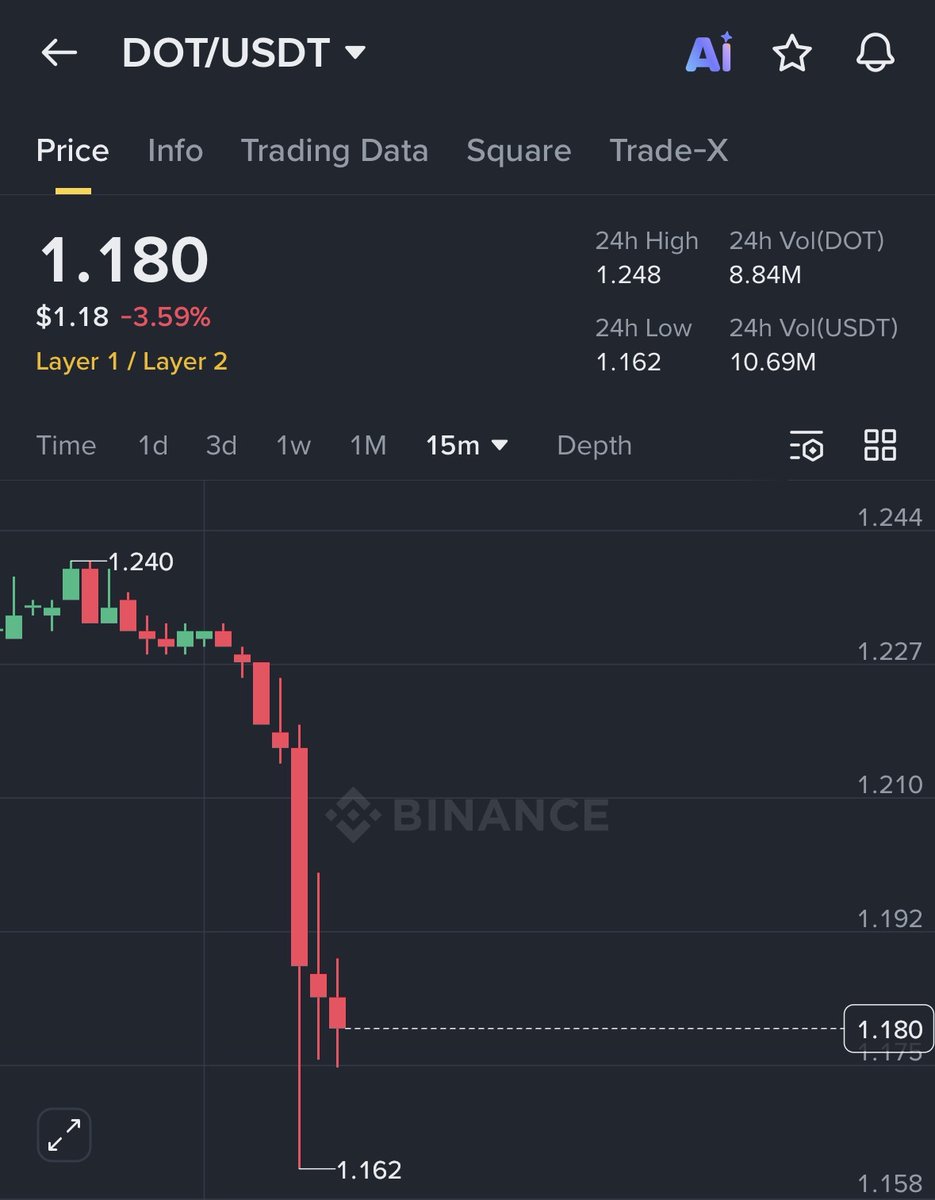Viewport: 935px width, 1200px height.
Task: Open the Trading Data tab
Action: [x=334, y=151]
